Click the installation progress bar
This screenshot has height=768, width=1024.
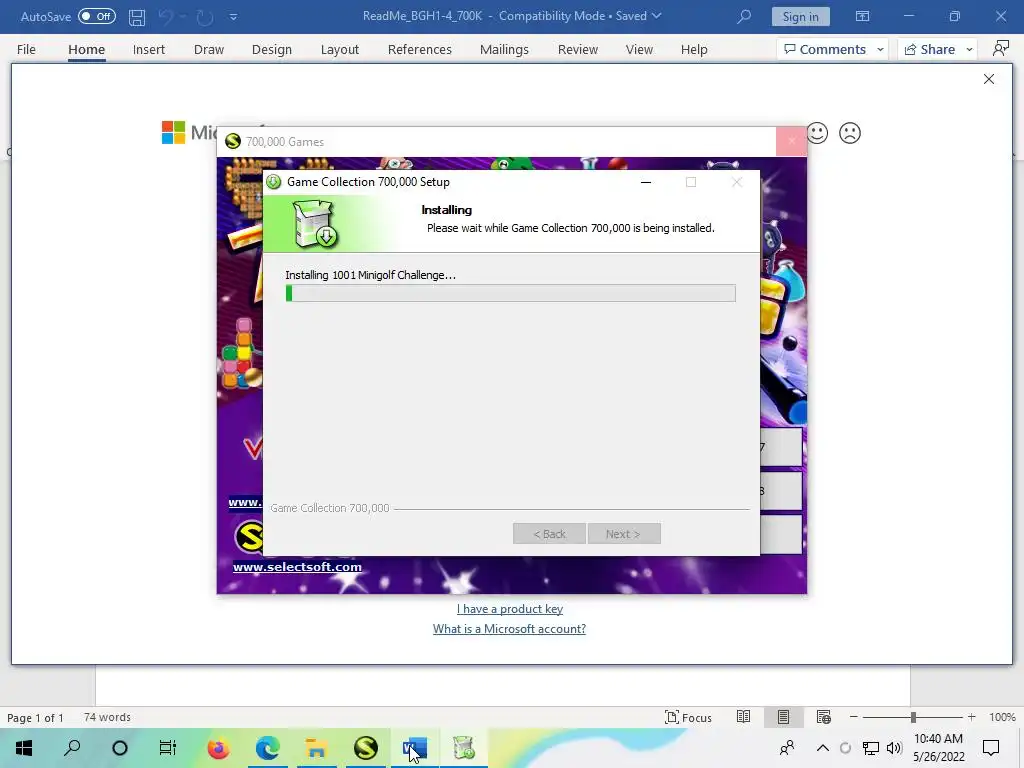[x=511, y=293]
